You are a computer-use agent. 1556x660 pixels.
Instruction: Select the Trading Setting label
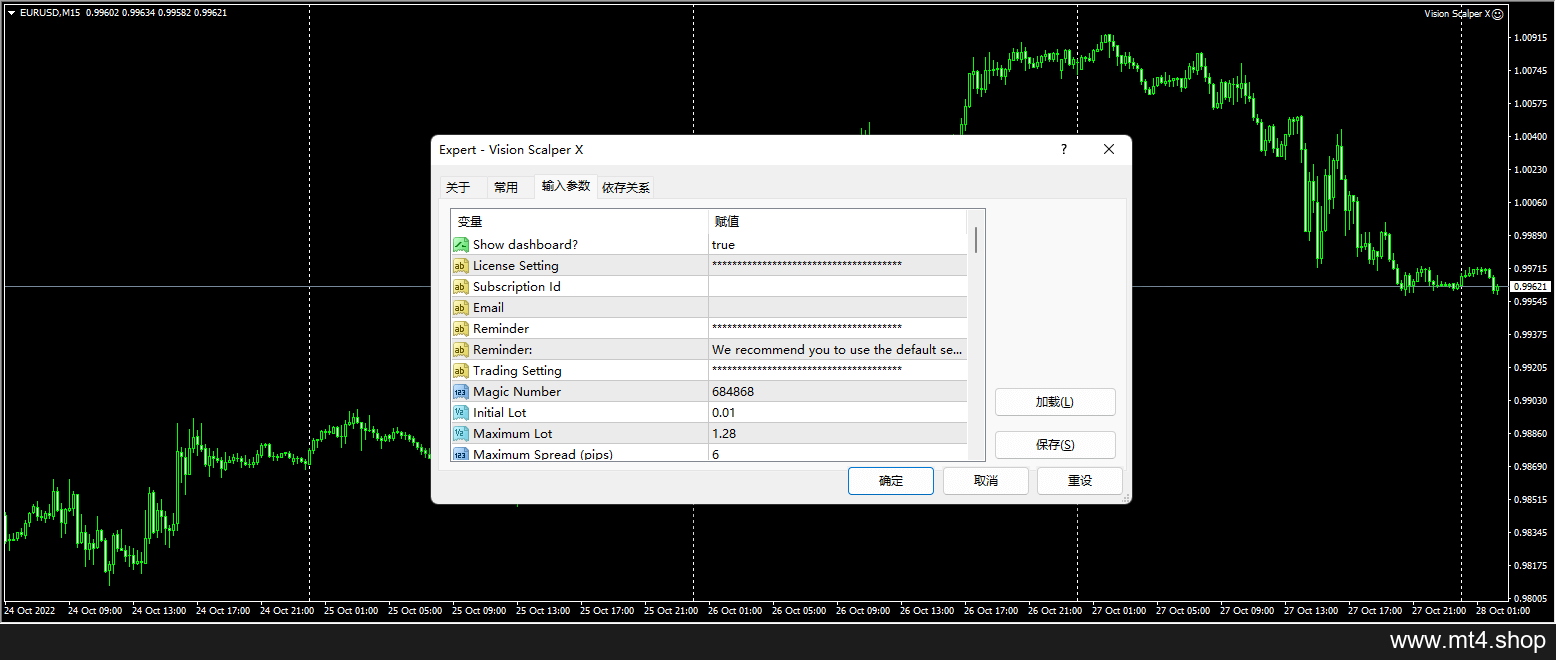pos(517,371)
